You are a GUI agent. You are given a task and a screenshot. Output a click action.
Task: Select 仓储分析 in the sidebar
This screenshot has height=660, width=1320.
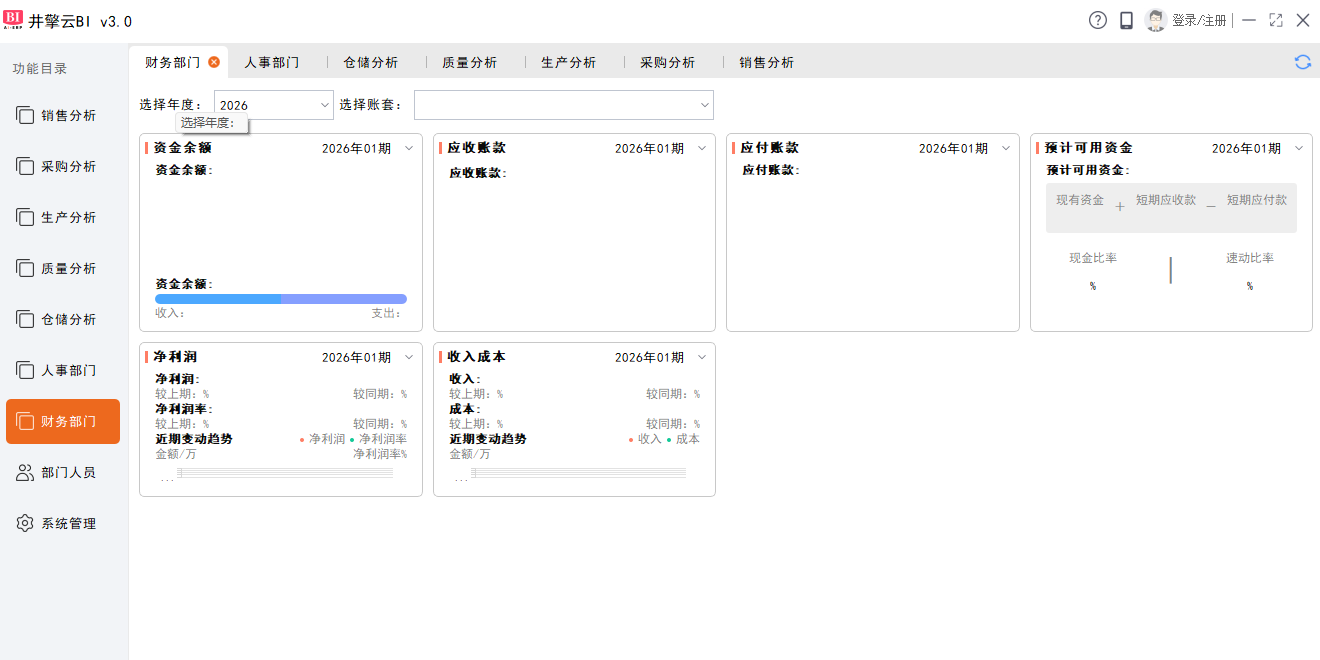68,320
